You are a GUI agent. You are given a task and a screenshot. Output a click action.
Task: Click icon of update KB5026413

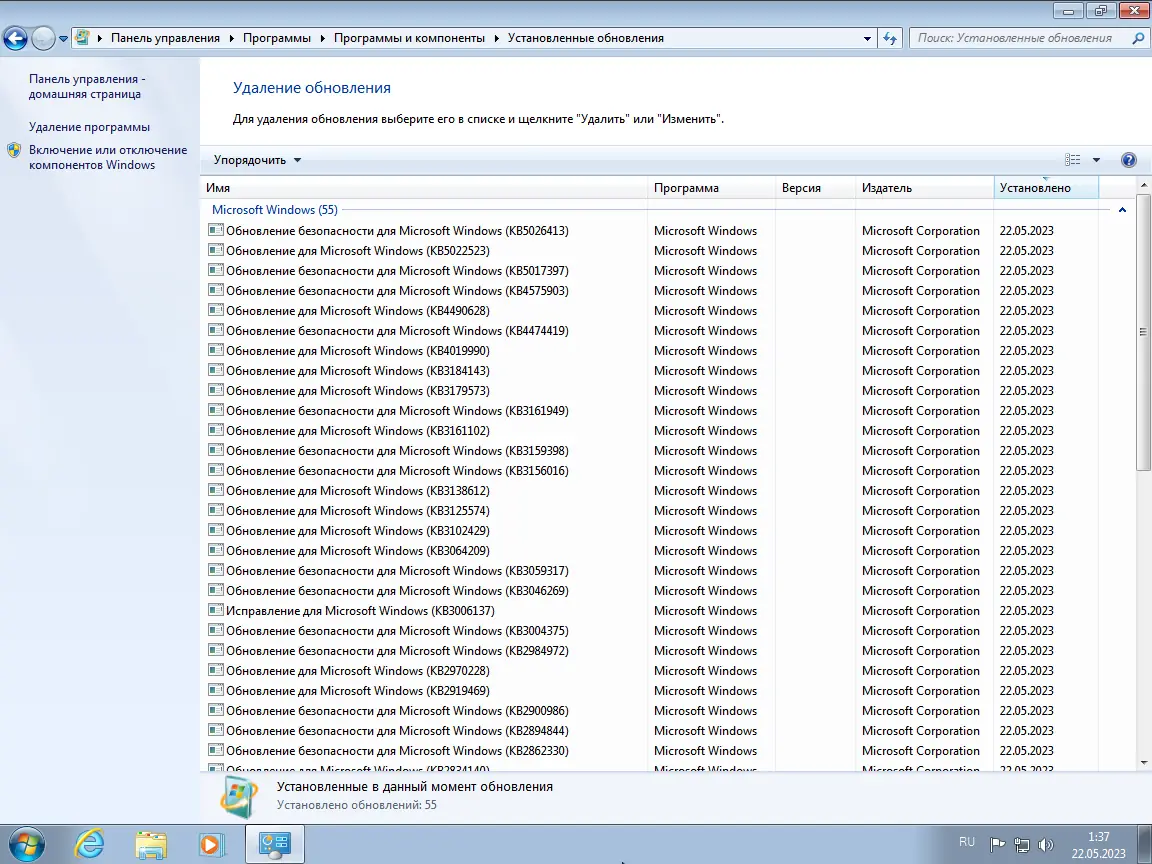point(215,230)
